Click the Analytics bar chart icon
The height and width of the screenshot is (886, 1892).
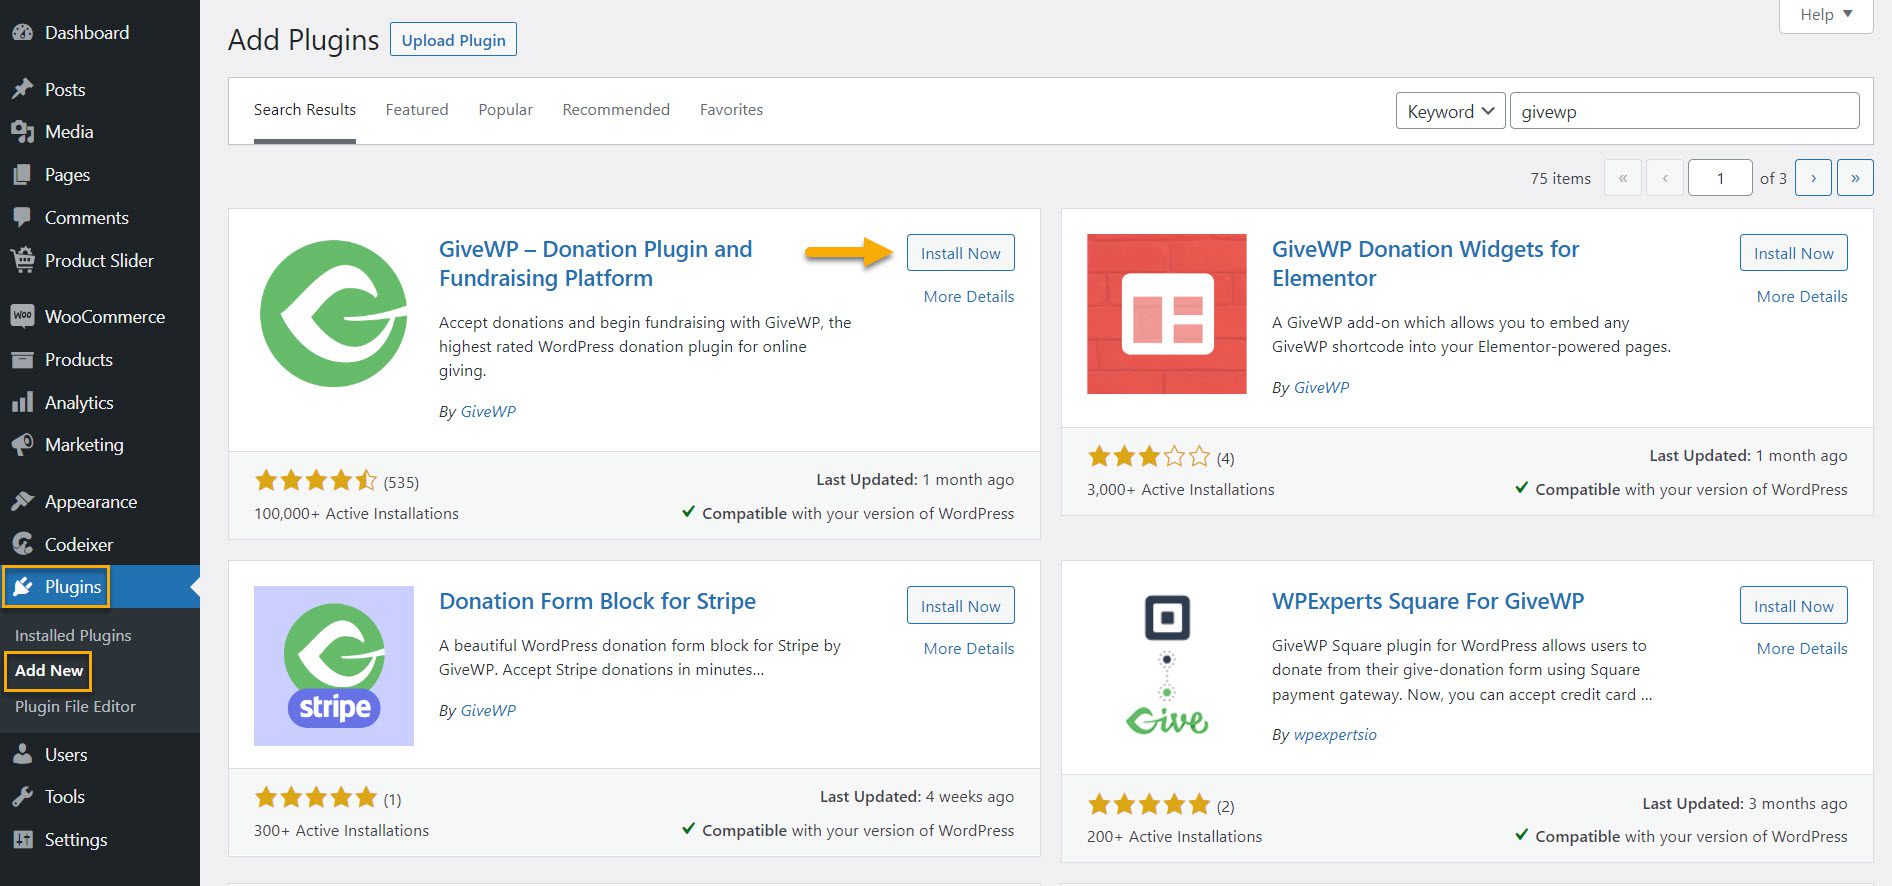click(x=22, y=402)
